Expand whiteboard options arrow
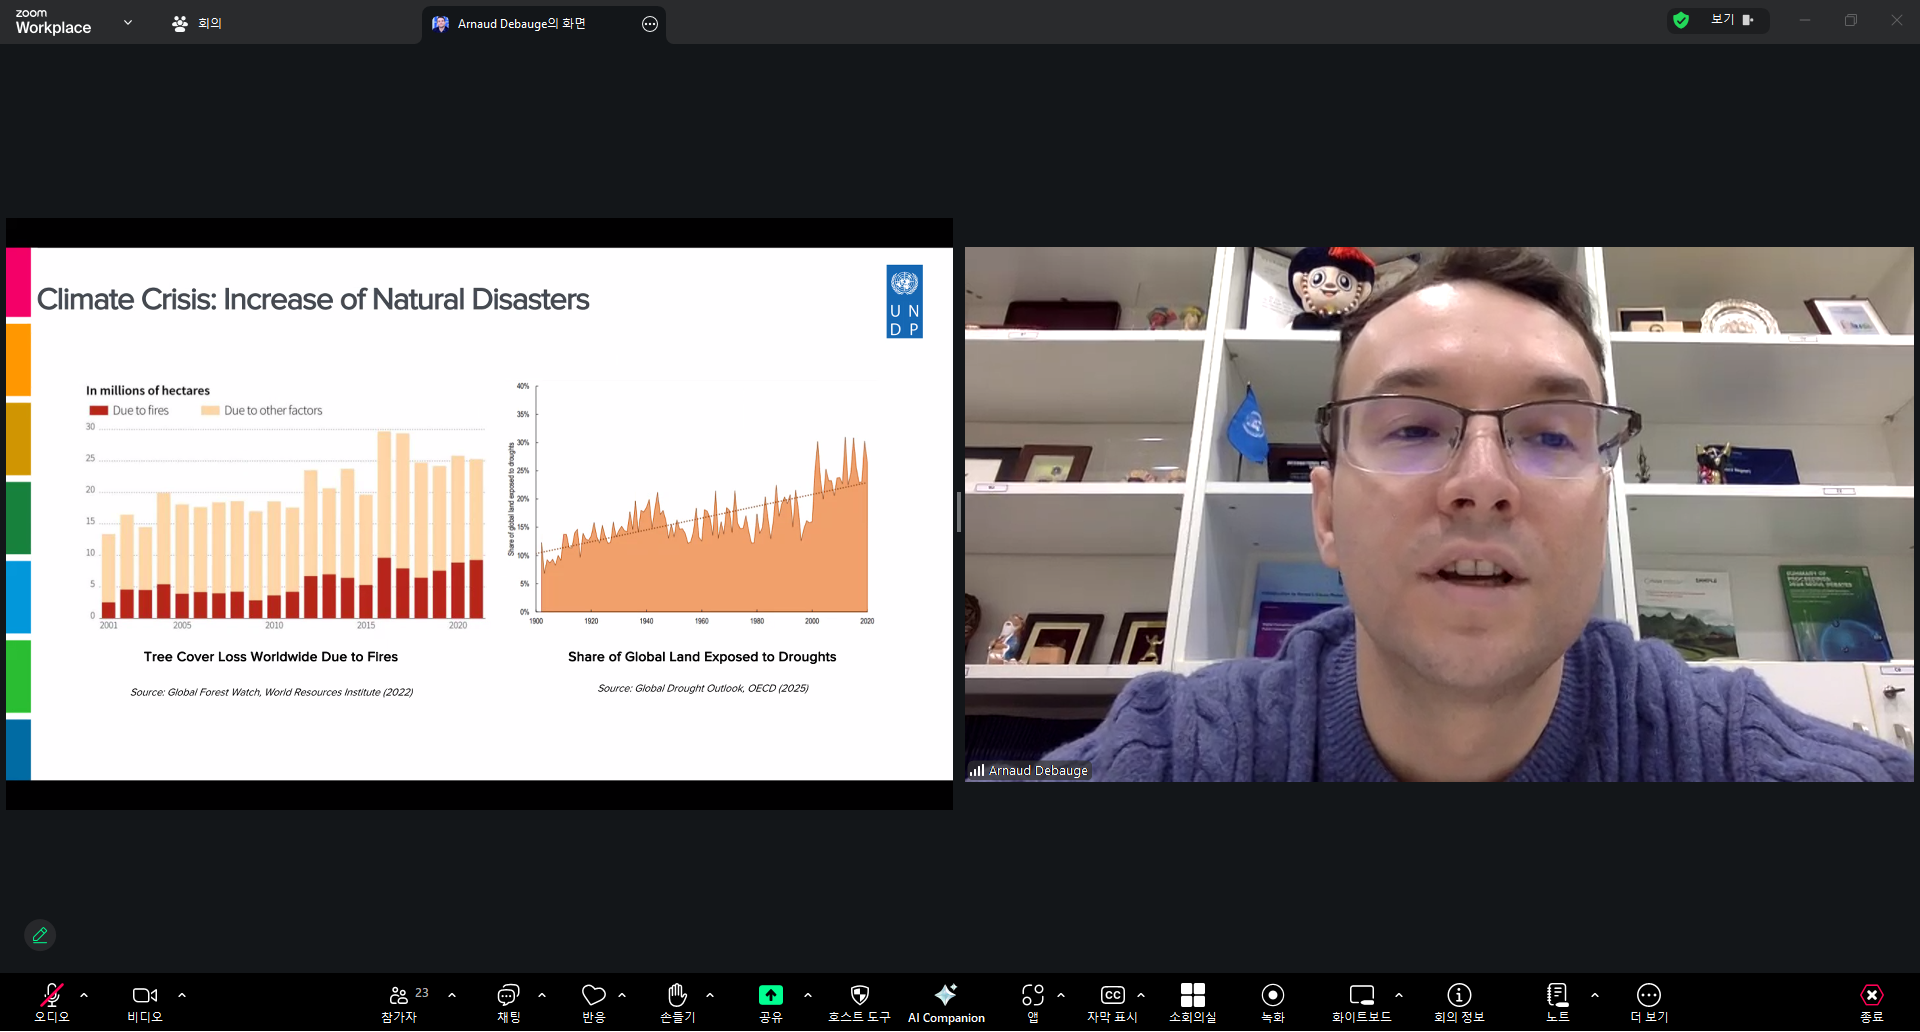 (1399, 996)
